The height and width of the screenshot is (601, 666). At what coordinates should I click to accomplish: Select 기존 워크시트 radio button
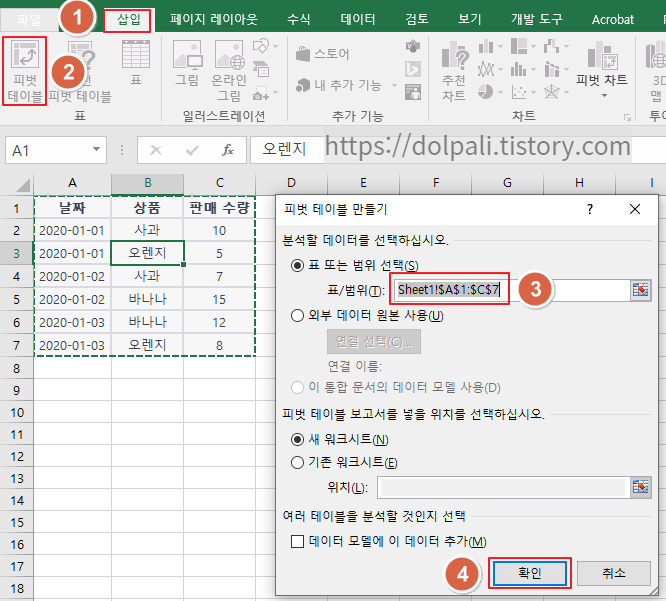click(297, 462)
